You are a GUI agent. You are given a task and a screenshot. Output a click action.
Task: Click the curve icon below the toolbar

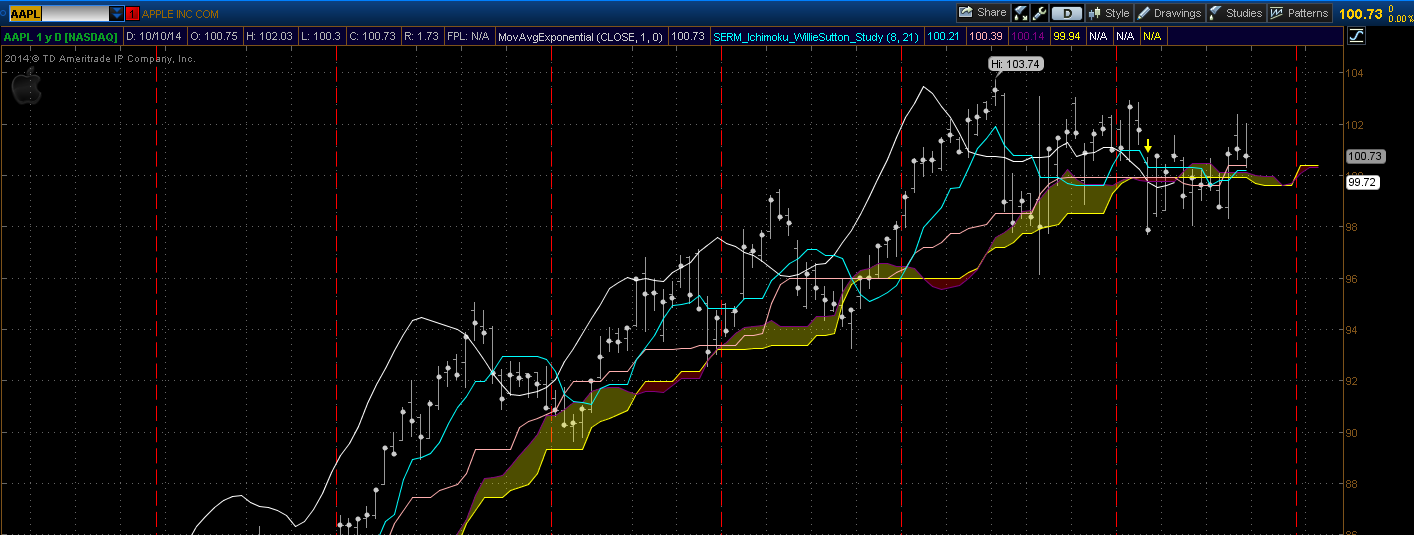coord(1357,36)
